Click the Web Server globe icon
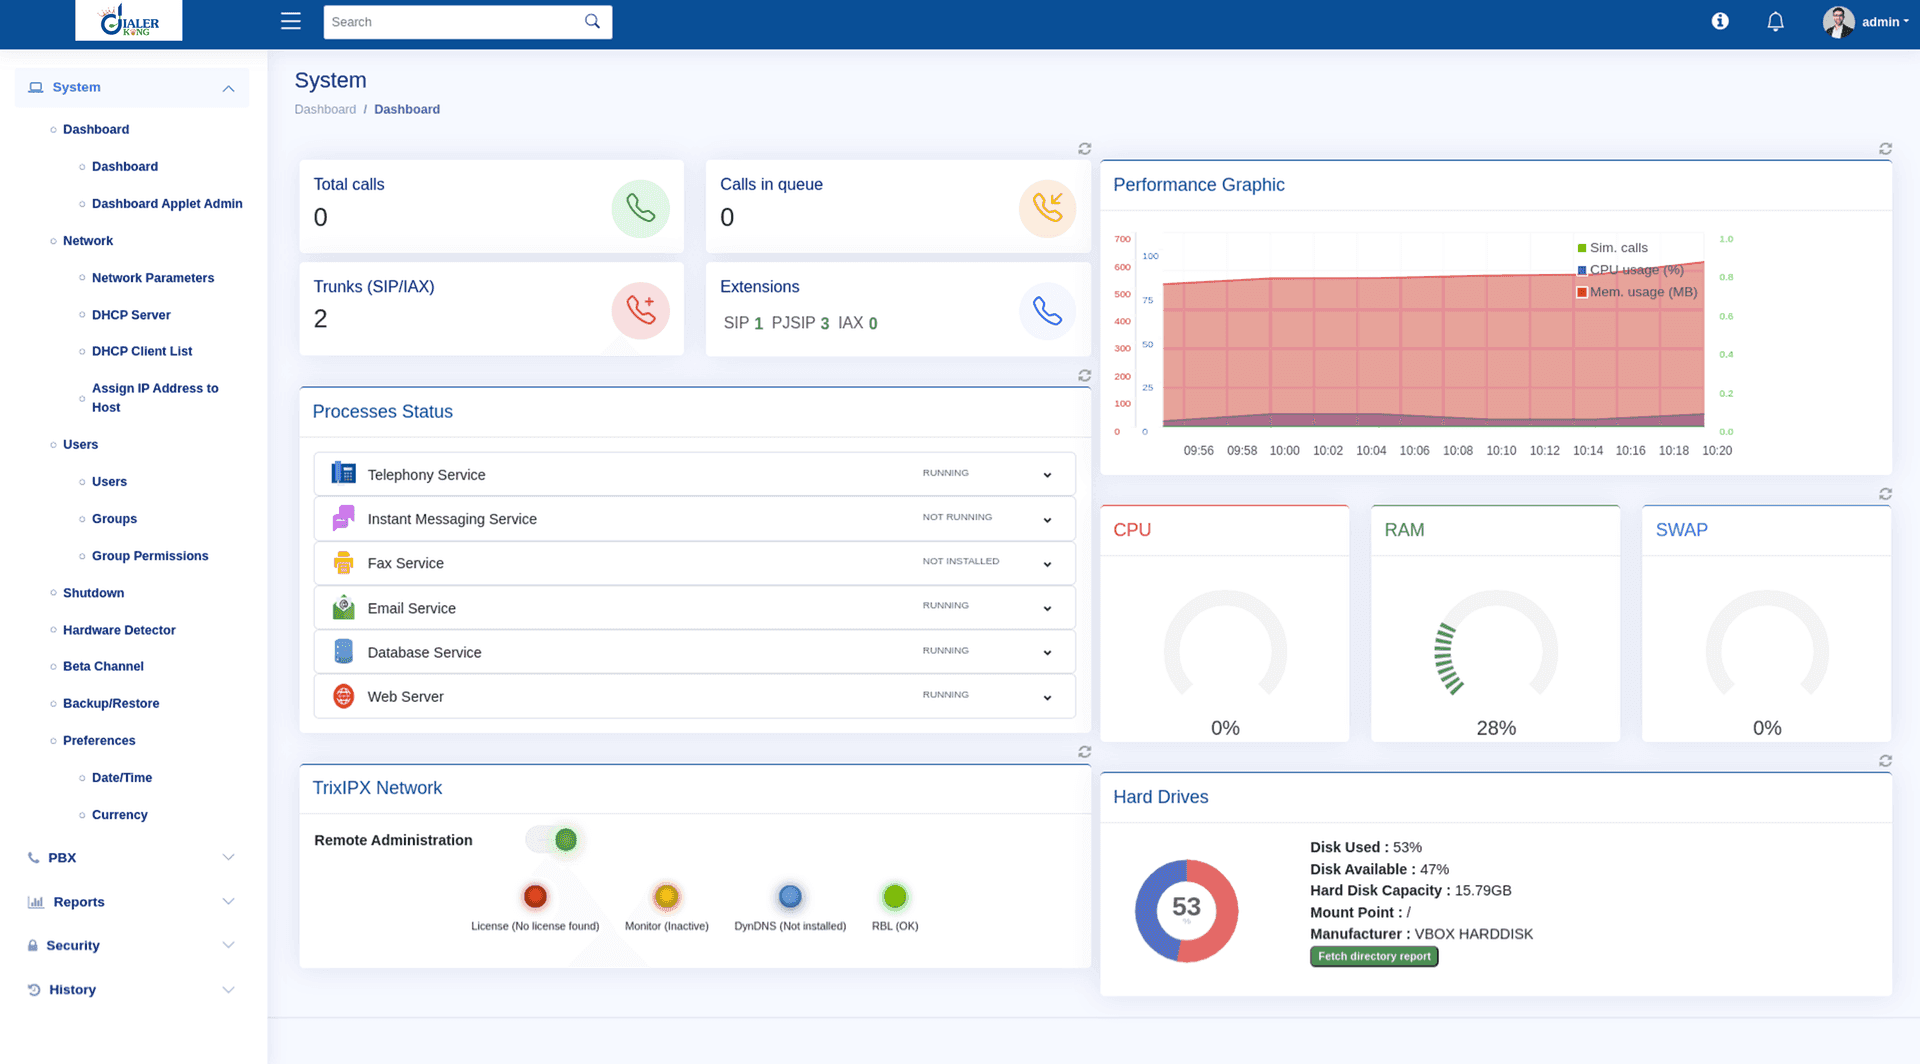Image resolution: width=1920 pixels, height=1064 pixels. (x=342, y=695)
